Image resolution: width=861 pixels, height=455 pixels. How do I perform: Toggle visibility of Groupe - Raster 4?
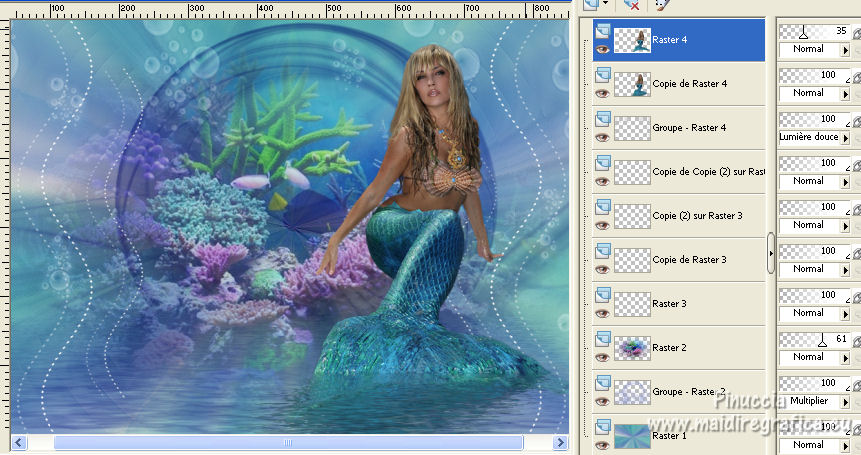[x=602, y=137]
